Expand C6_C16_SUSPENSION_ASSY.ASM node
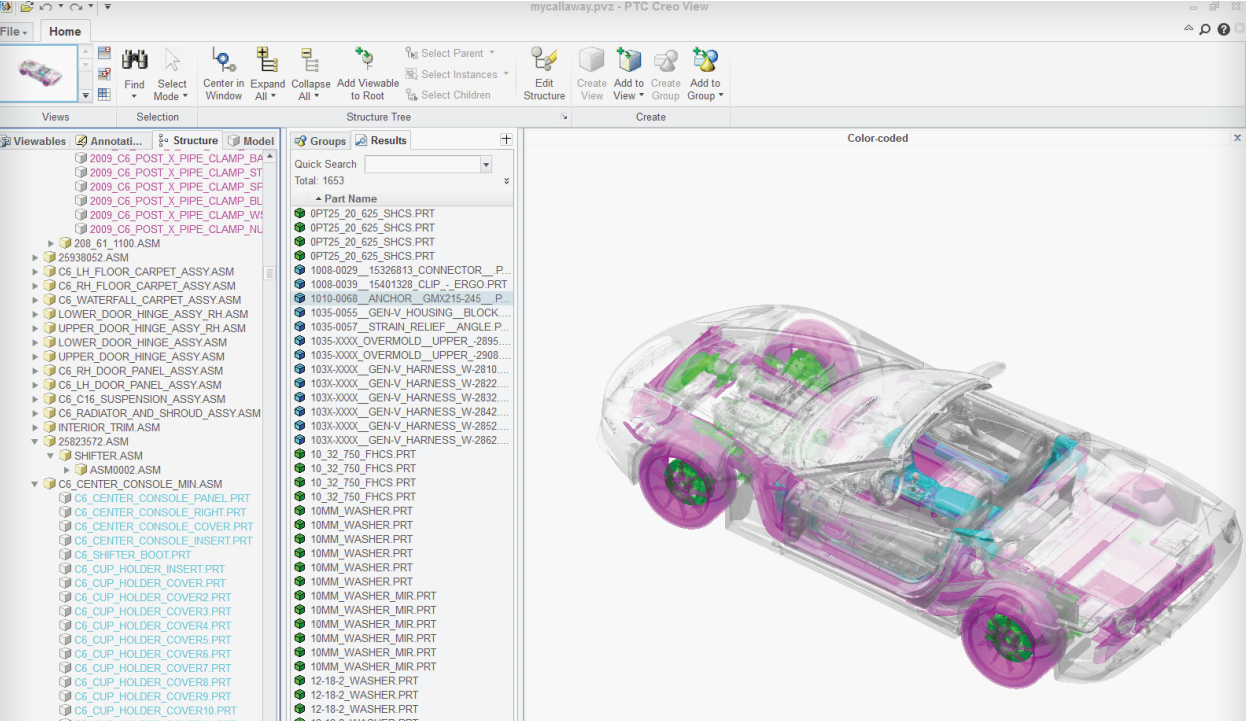Image resolution: width=1246 pixels, height=721 pixels. (x=36, y=399)
